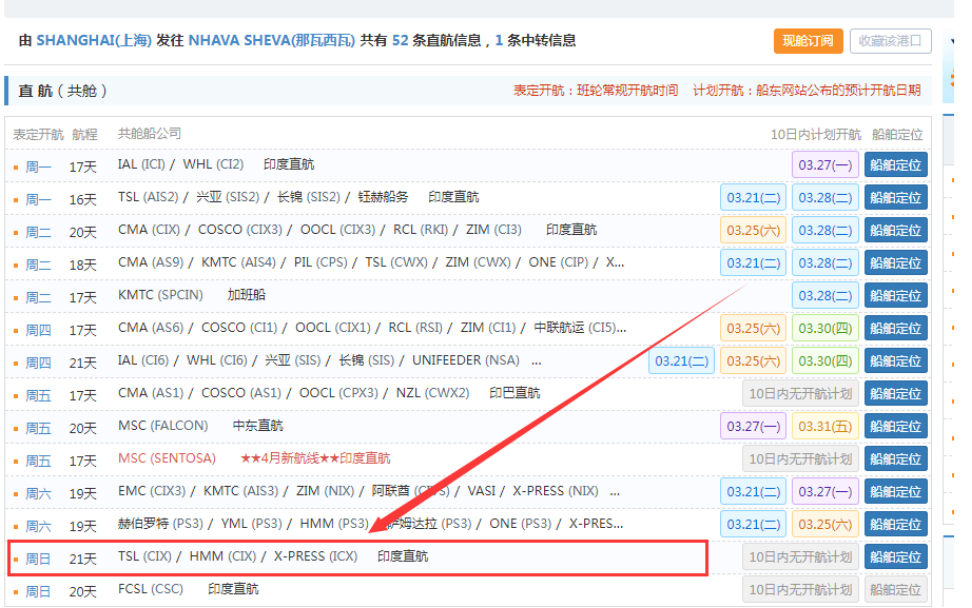Click the 表定开航 column header
Image resolution: width=972 pixels, height=608 pixels.
coord(38,134)
